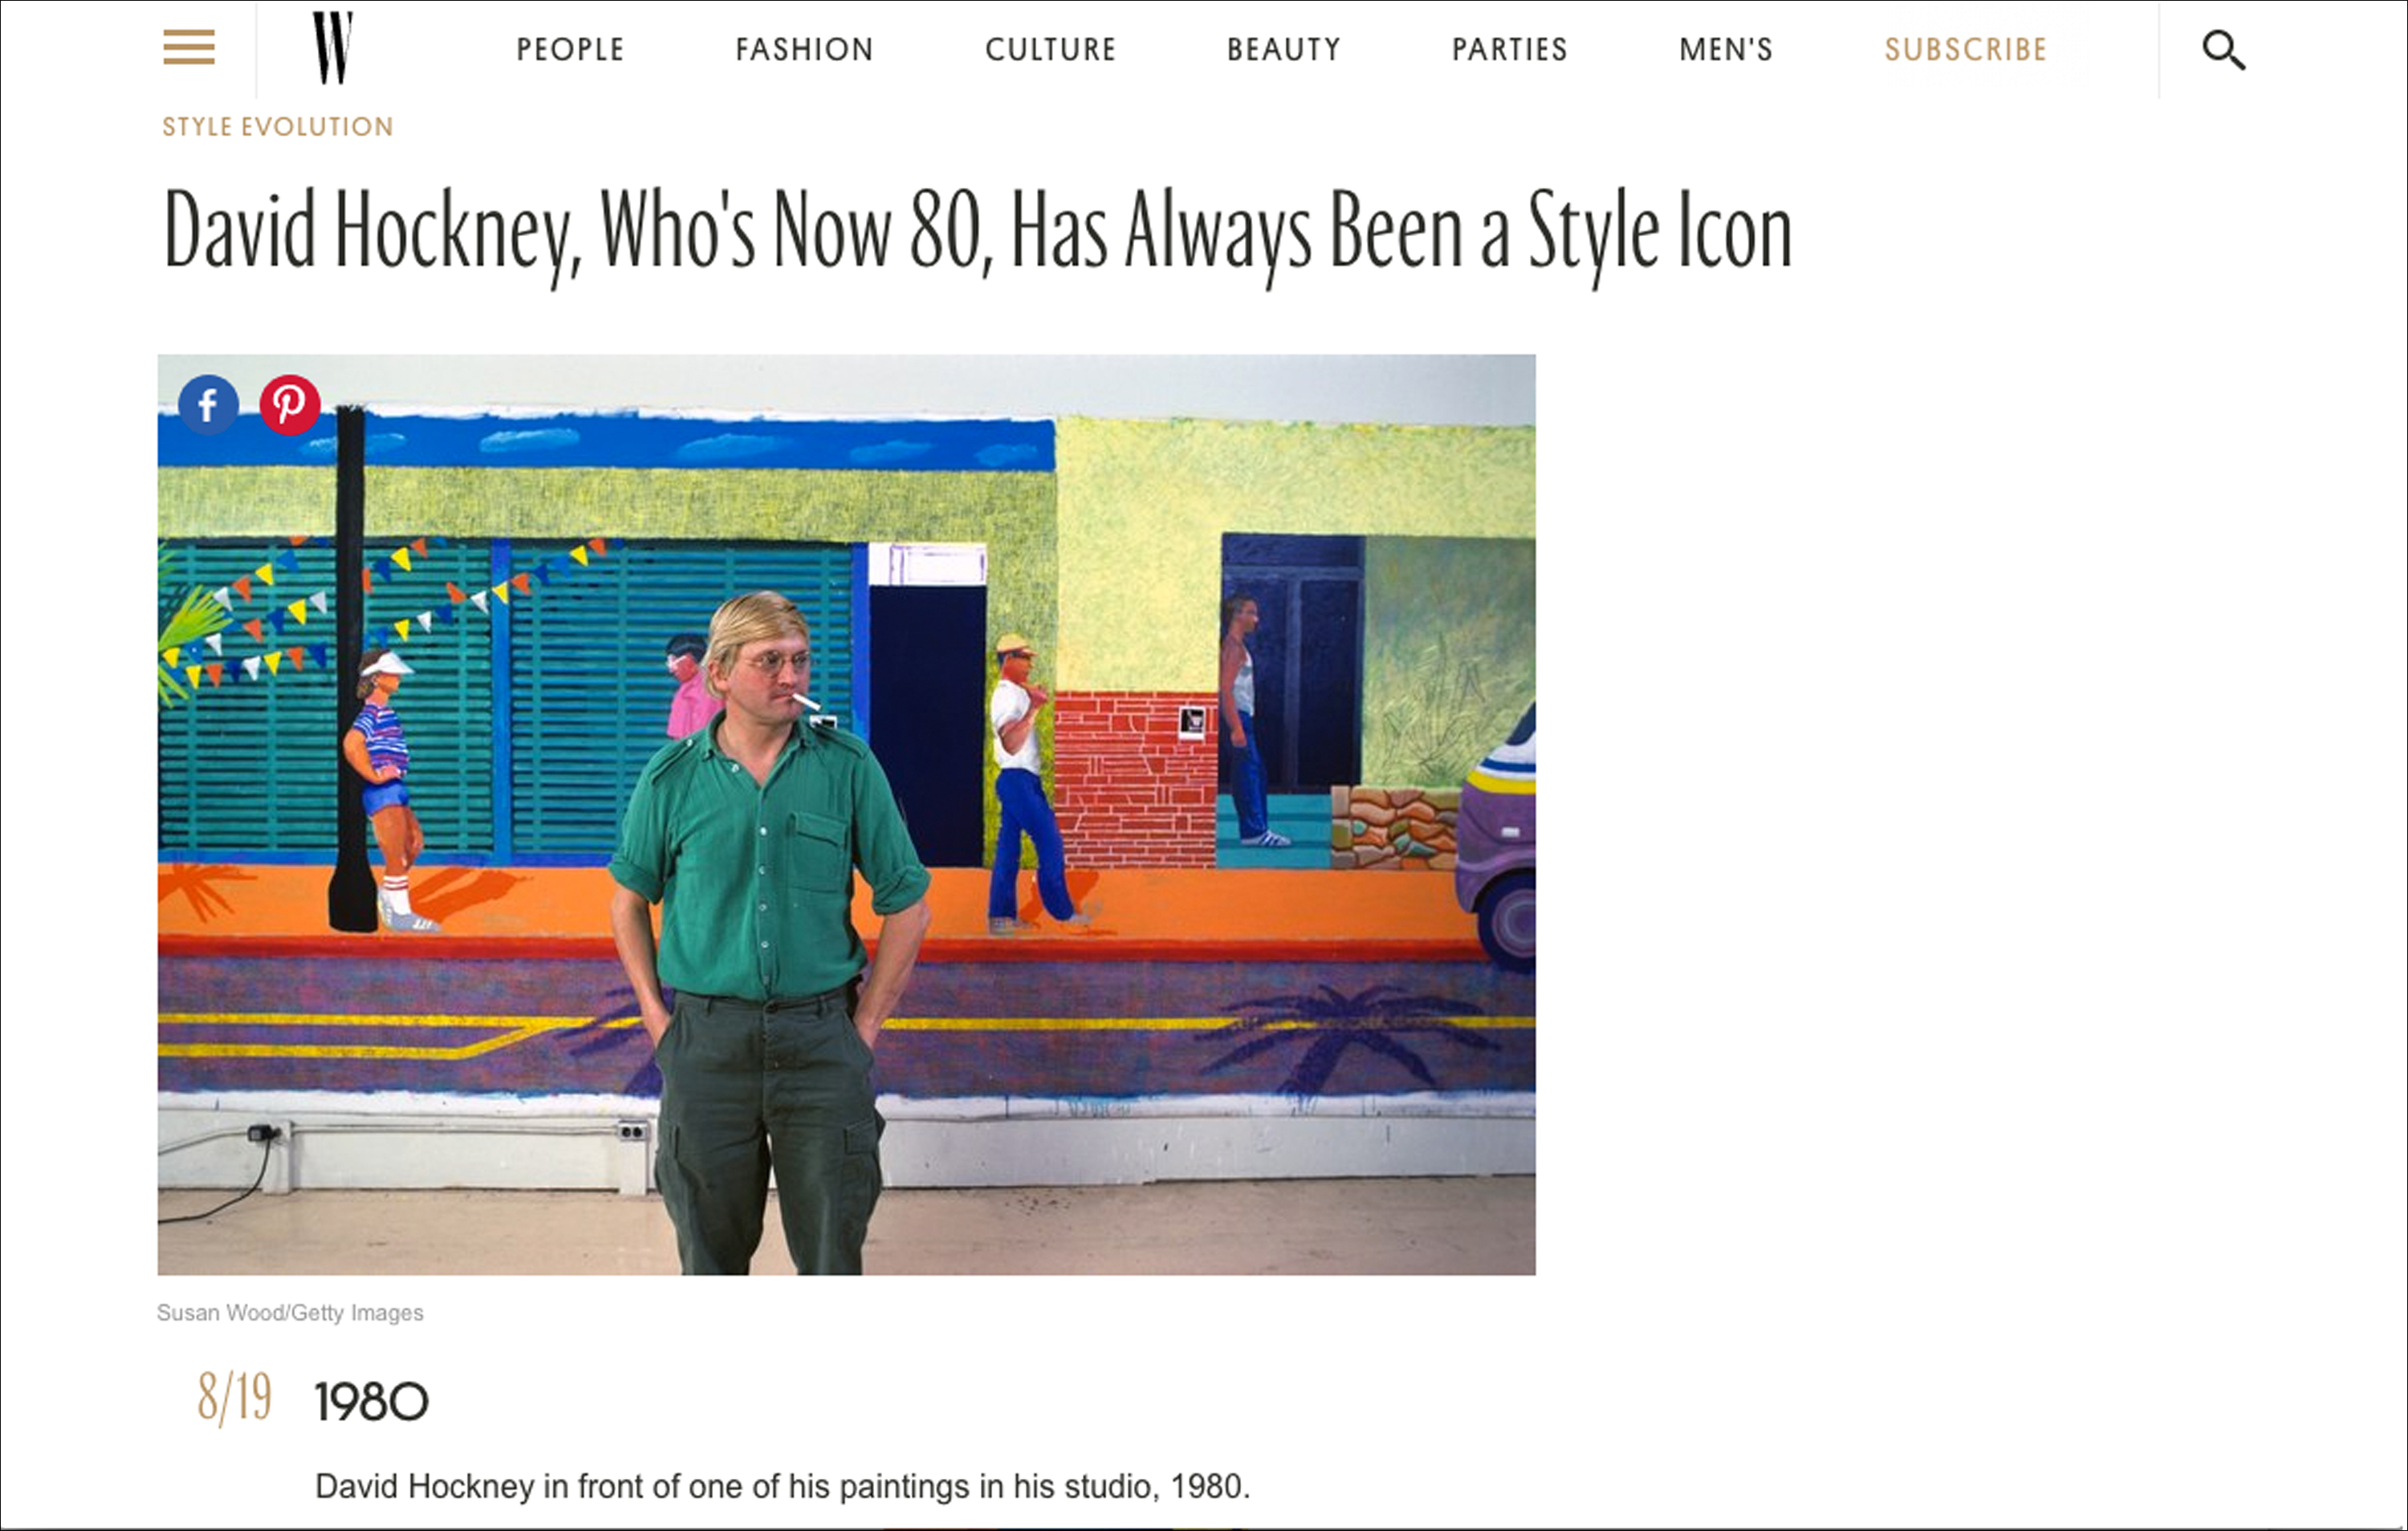Image resolution: width=2408 pixels, height=1531 pixels.
Task: Click the Hockney studio slideshow photo
Action: coord(846,814)
